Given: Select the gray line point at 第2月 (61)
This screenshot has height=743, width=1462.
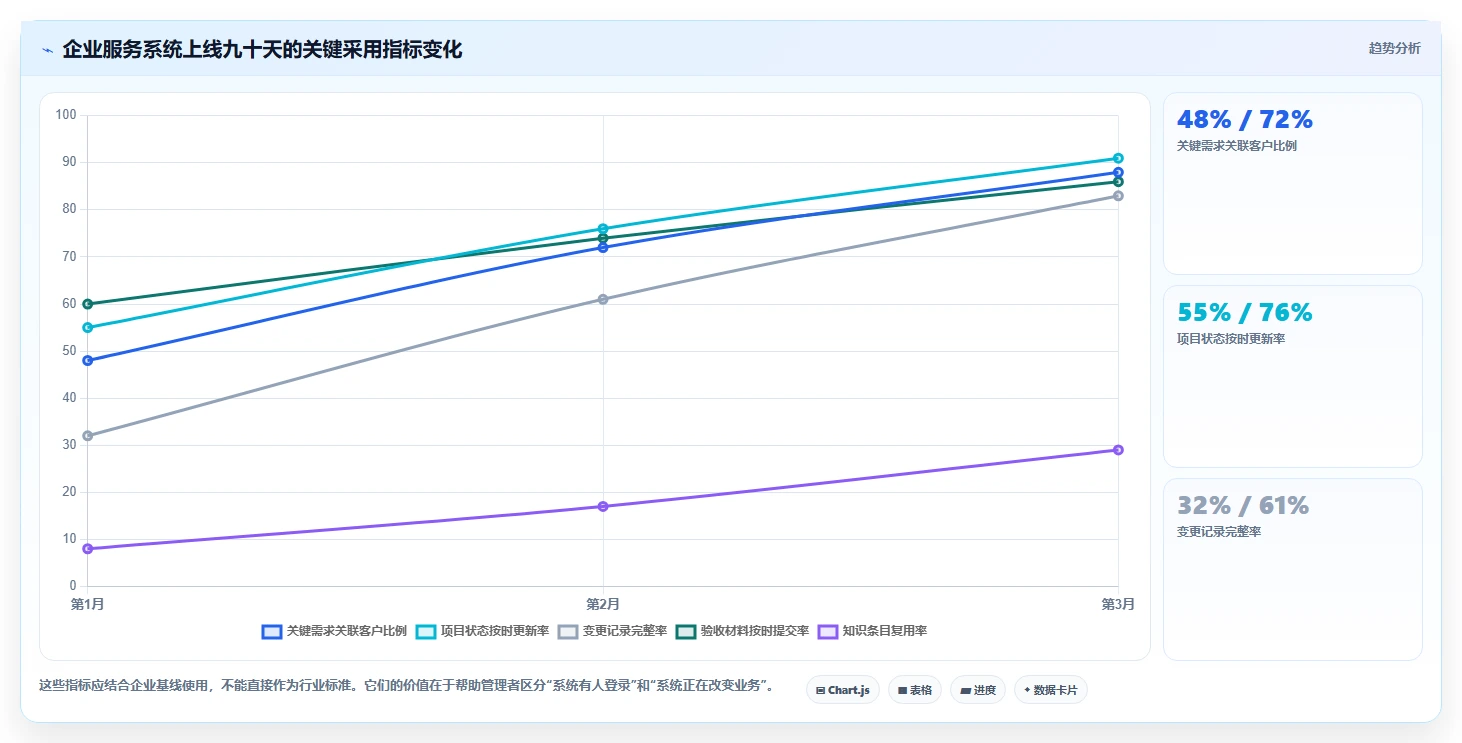Looking at the screenshot, I should [x=603, y=299].
